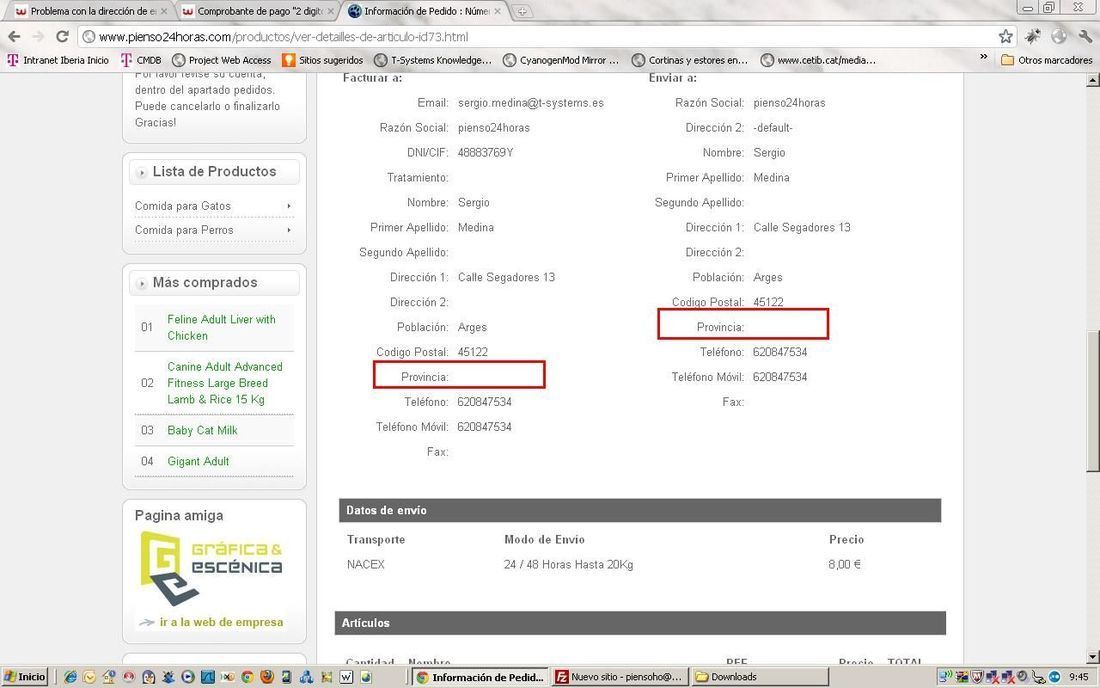Click the scrollbar up arrow

click(x=1092, y=80)
